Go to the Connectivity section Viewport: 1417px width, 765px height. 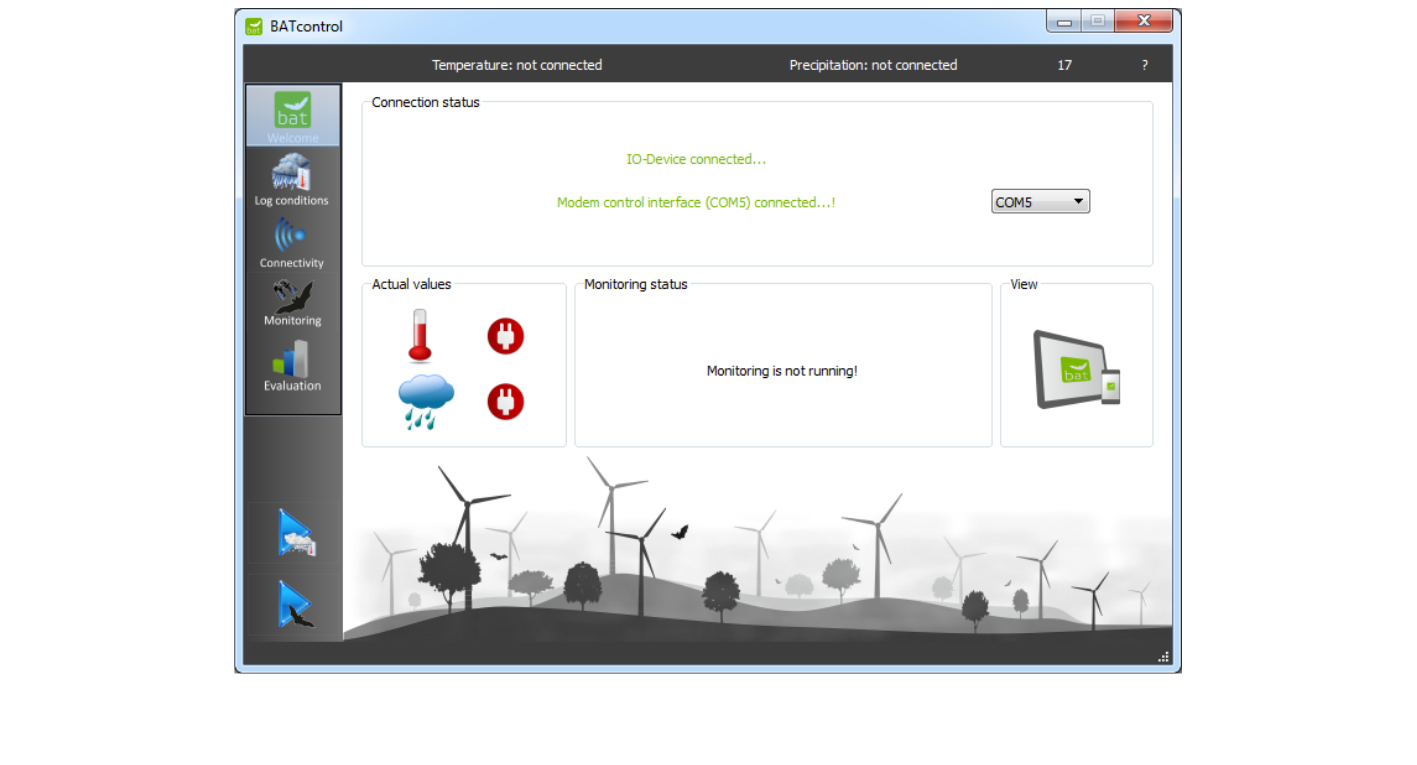coord(291,243)
